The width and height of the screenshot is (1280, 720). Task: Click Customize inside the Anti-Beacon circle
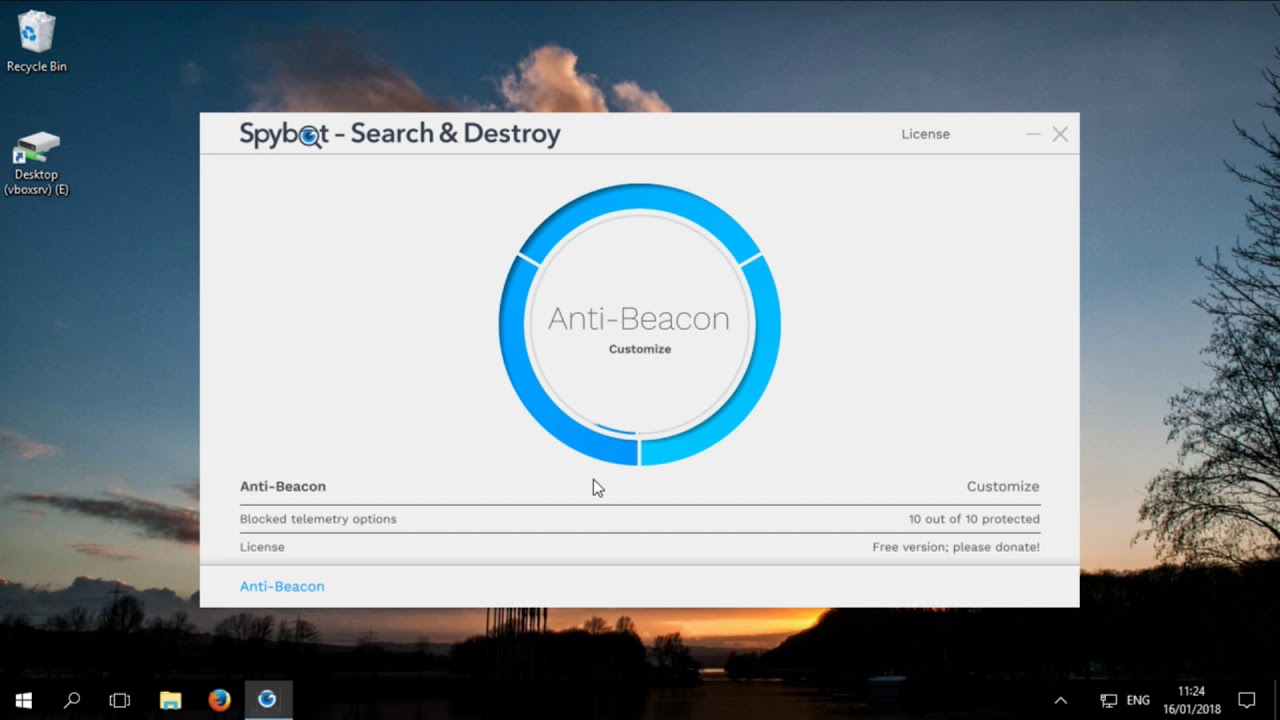(640, 349)
